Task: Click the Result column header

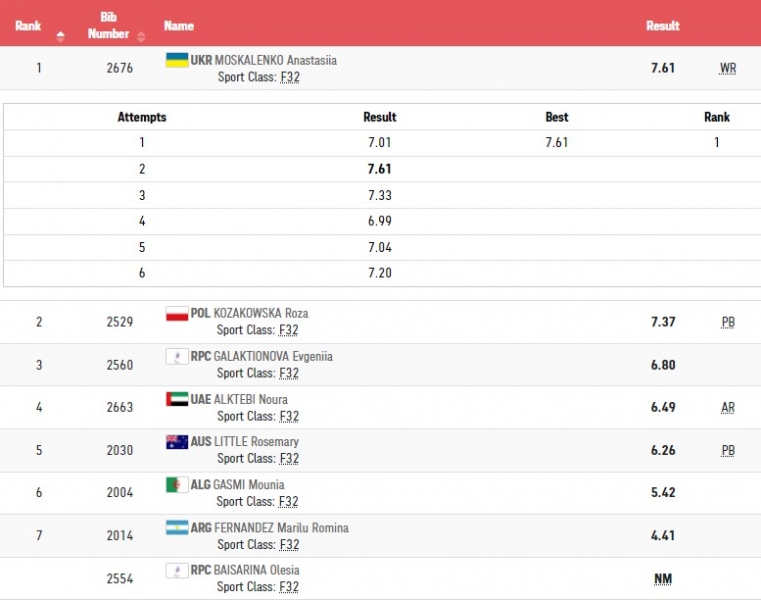Action: click(x=662, y=26)
